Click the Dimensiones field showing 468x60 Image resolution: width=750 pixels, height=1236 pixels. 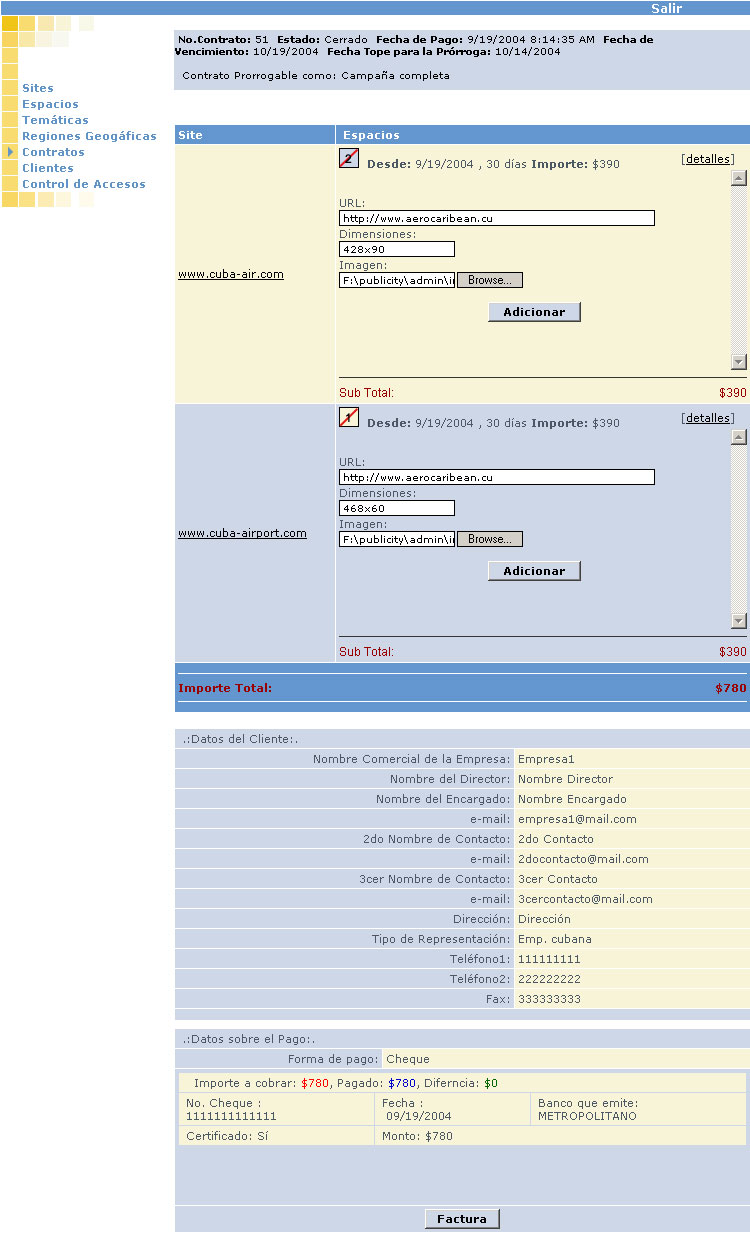point(396,508)
